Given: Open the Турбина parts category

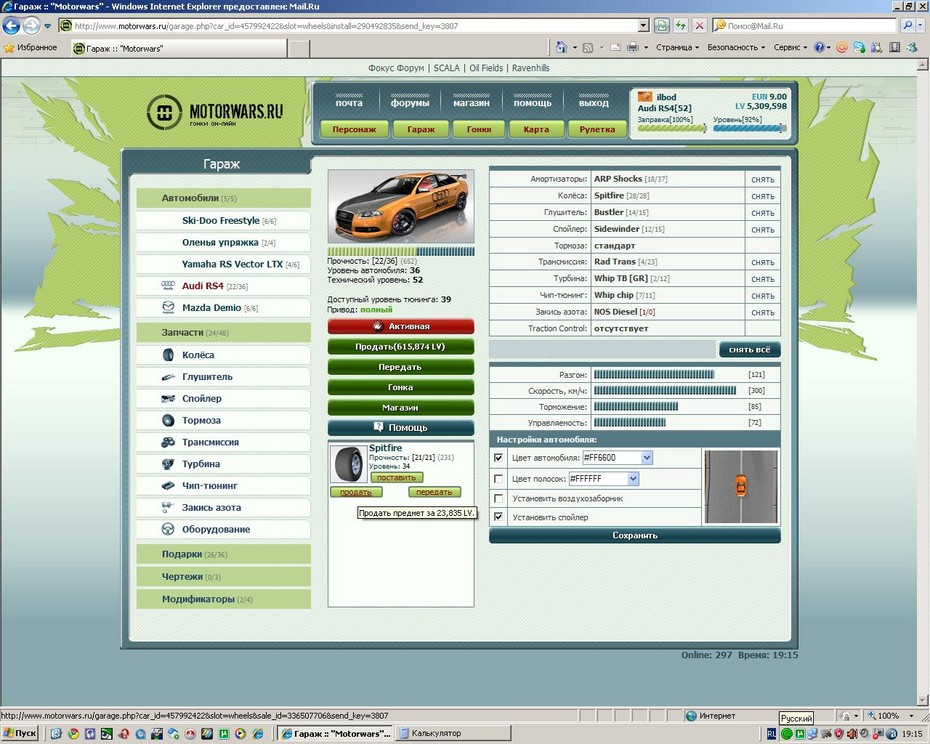Looking at the screenshot, I should coord(223,464).
